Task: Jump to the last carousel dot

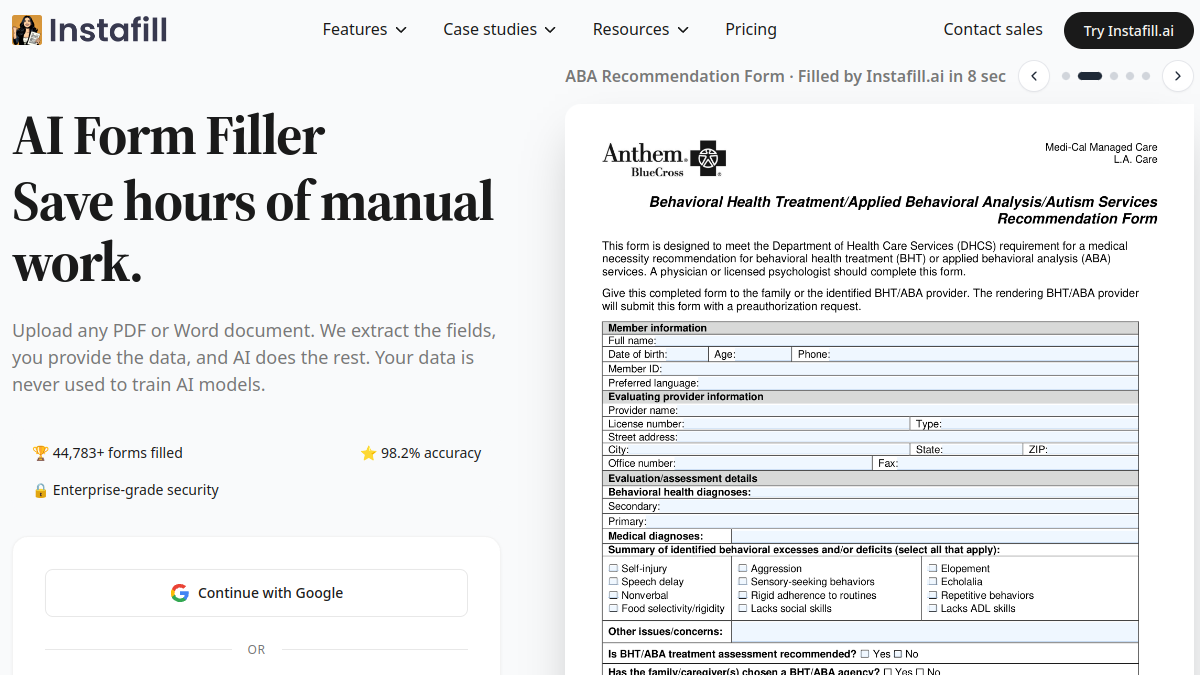Action: click(1146, 76)
